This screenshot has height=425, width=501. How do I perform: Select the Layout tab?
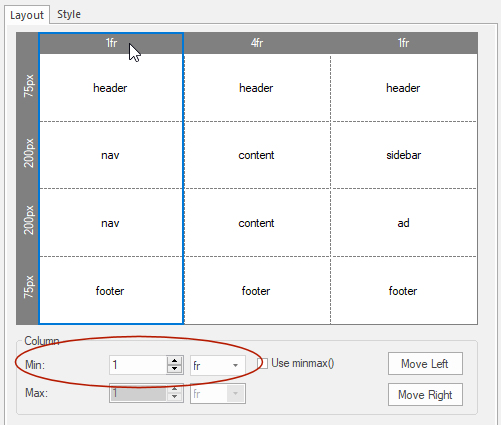(27, 15)
